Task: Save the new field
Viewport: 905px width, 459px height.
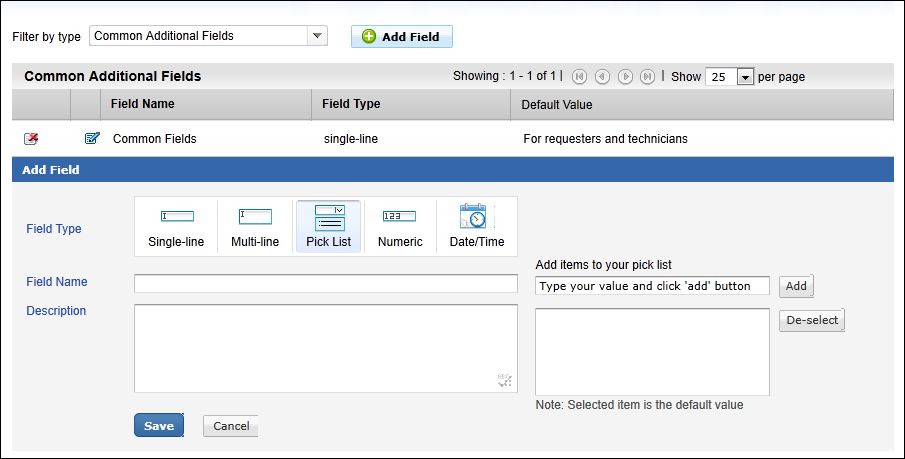Action: 158,426
